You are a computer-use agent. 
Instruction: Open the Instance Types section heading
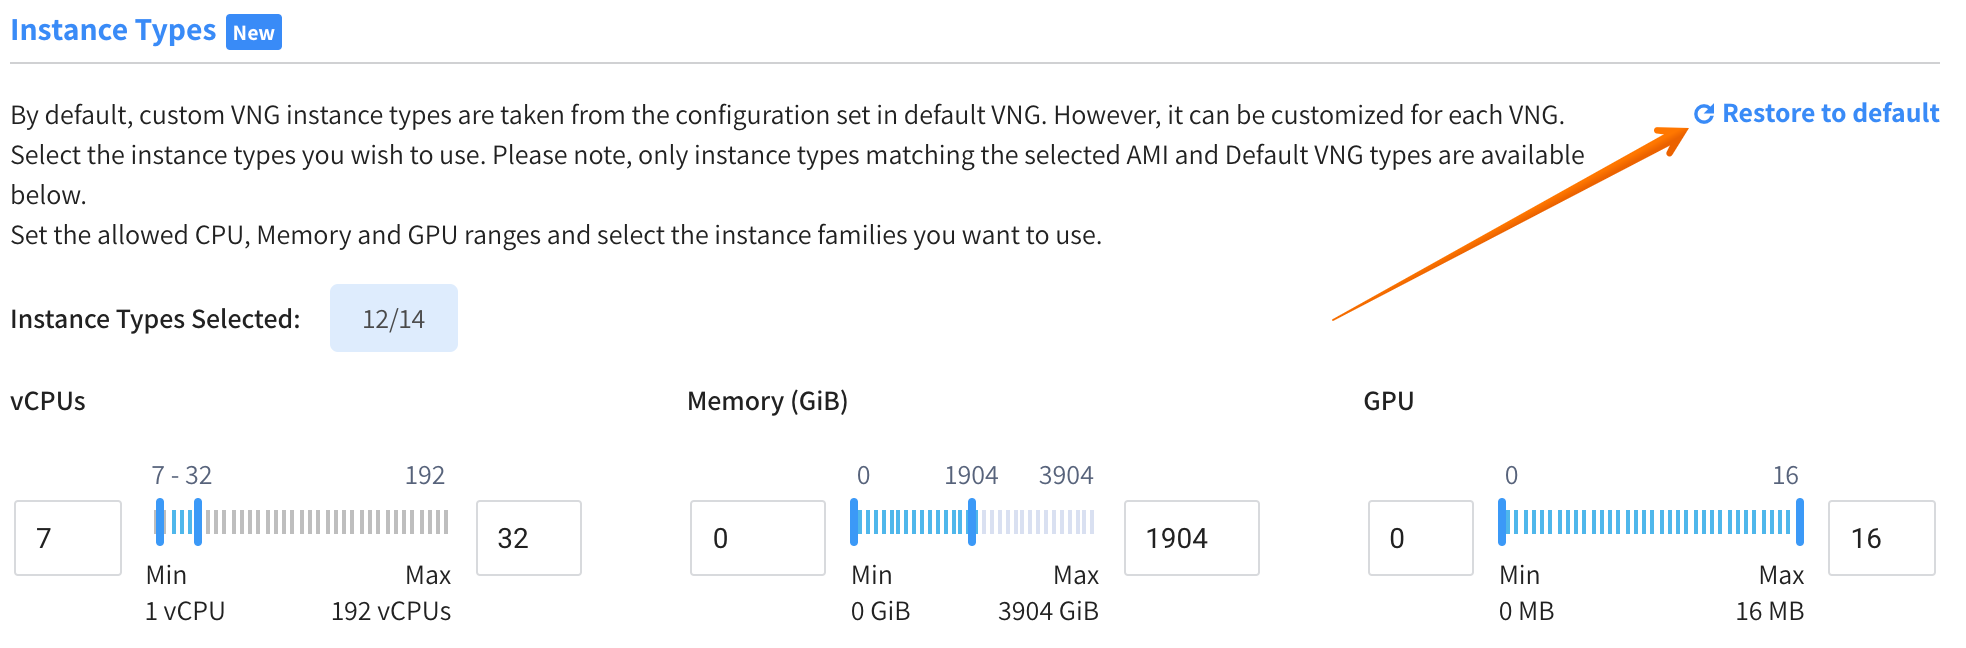click(x=113, y=31)
